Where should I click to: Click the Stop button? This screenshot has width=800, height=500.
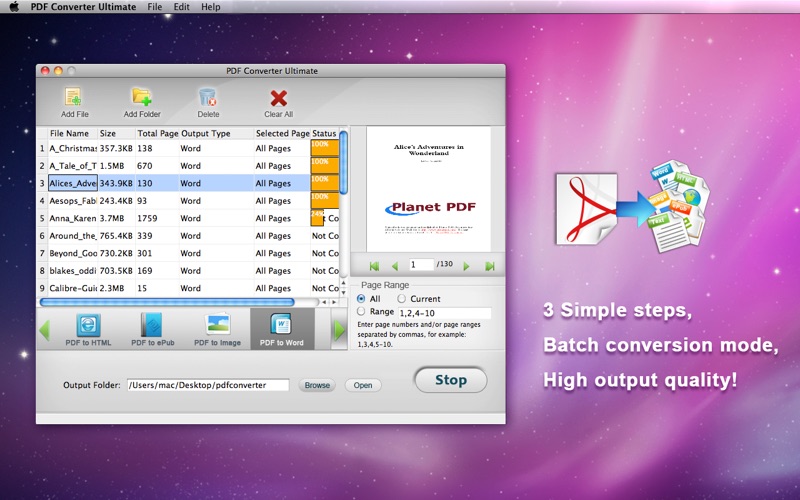click(451, 380)
